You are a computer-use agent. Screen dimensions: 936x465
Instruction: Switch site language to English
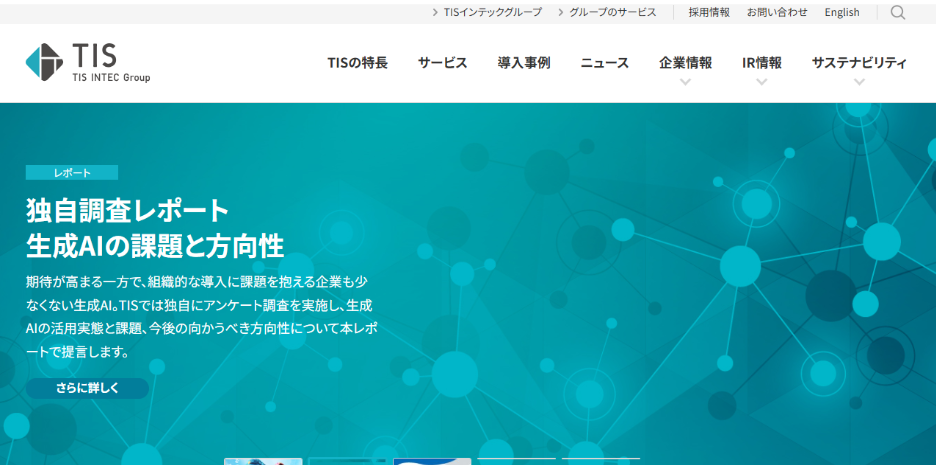(x=842, y=12)
